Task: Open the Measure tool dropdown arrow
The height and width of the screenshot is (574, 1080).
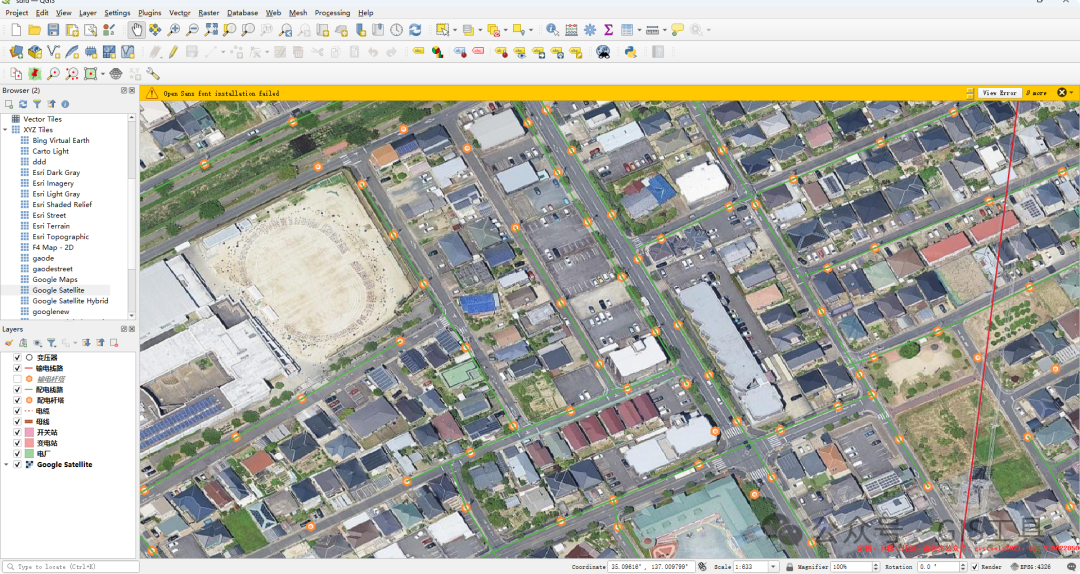Action: click(665, 30)
